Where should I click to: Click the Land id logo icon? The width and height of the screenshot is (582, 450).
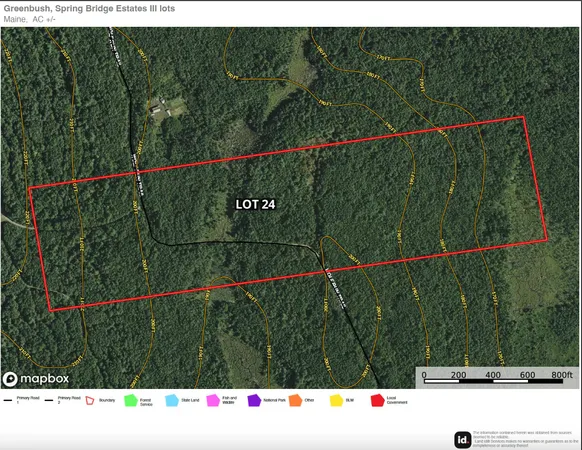[462, 440]
